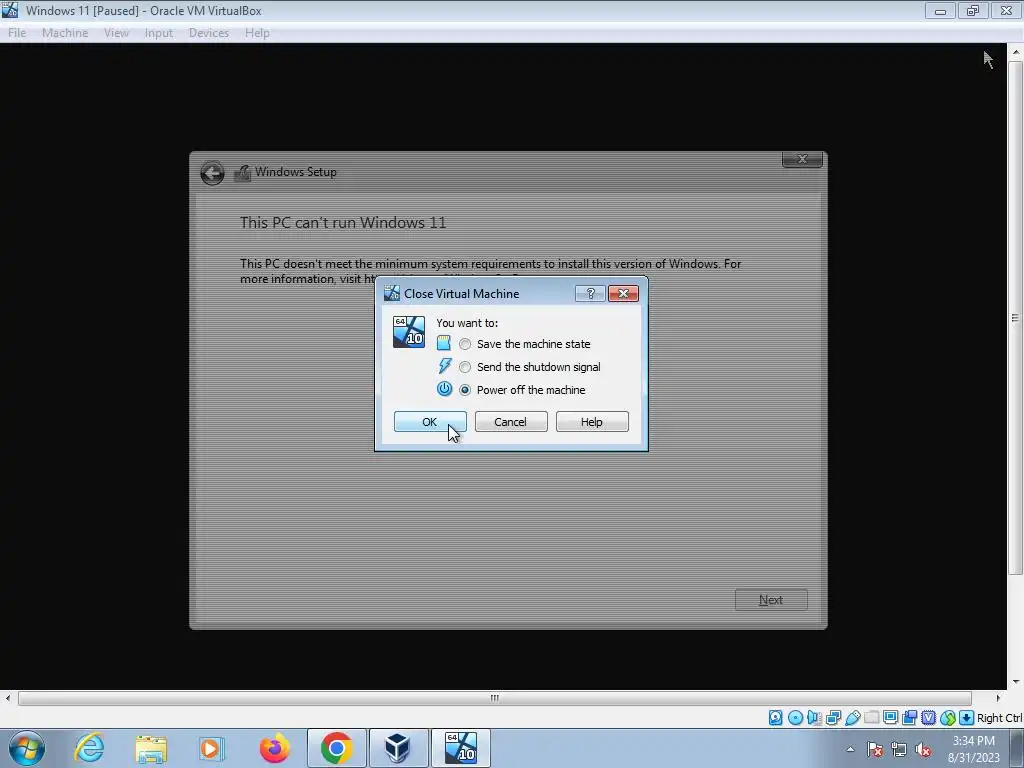Click the network tray icon
The height and width of the screenshot is (768, 1024).
point(899,749)
